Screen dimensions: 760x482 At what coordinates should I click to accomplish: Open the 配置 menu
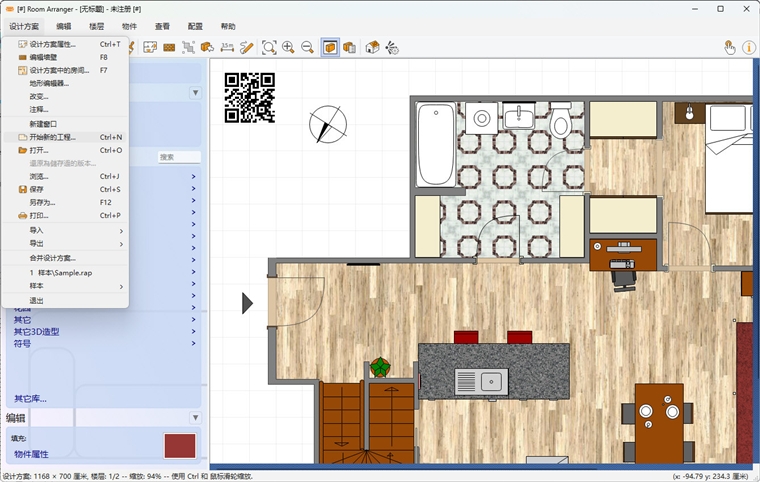[x=195, y=26]
